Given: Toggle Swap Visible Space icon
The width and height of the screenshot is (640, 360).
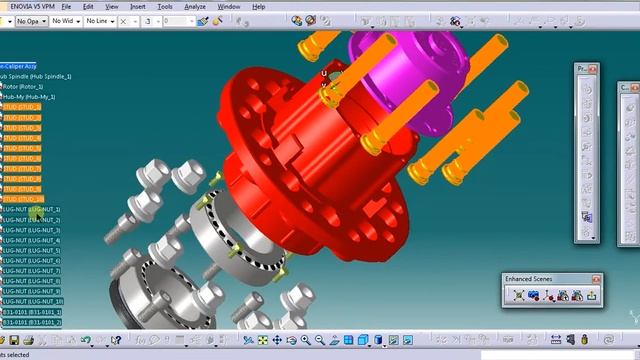Looking at the screenshot, I should (x=408, y=340).
